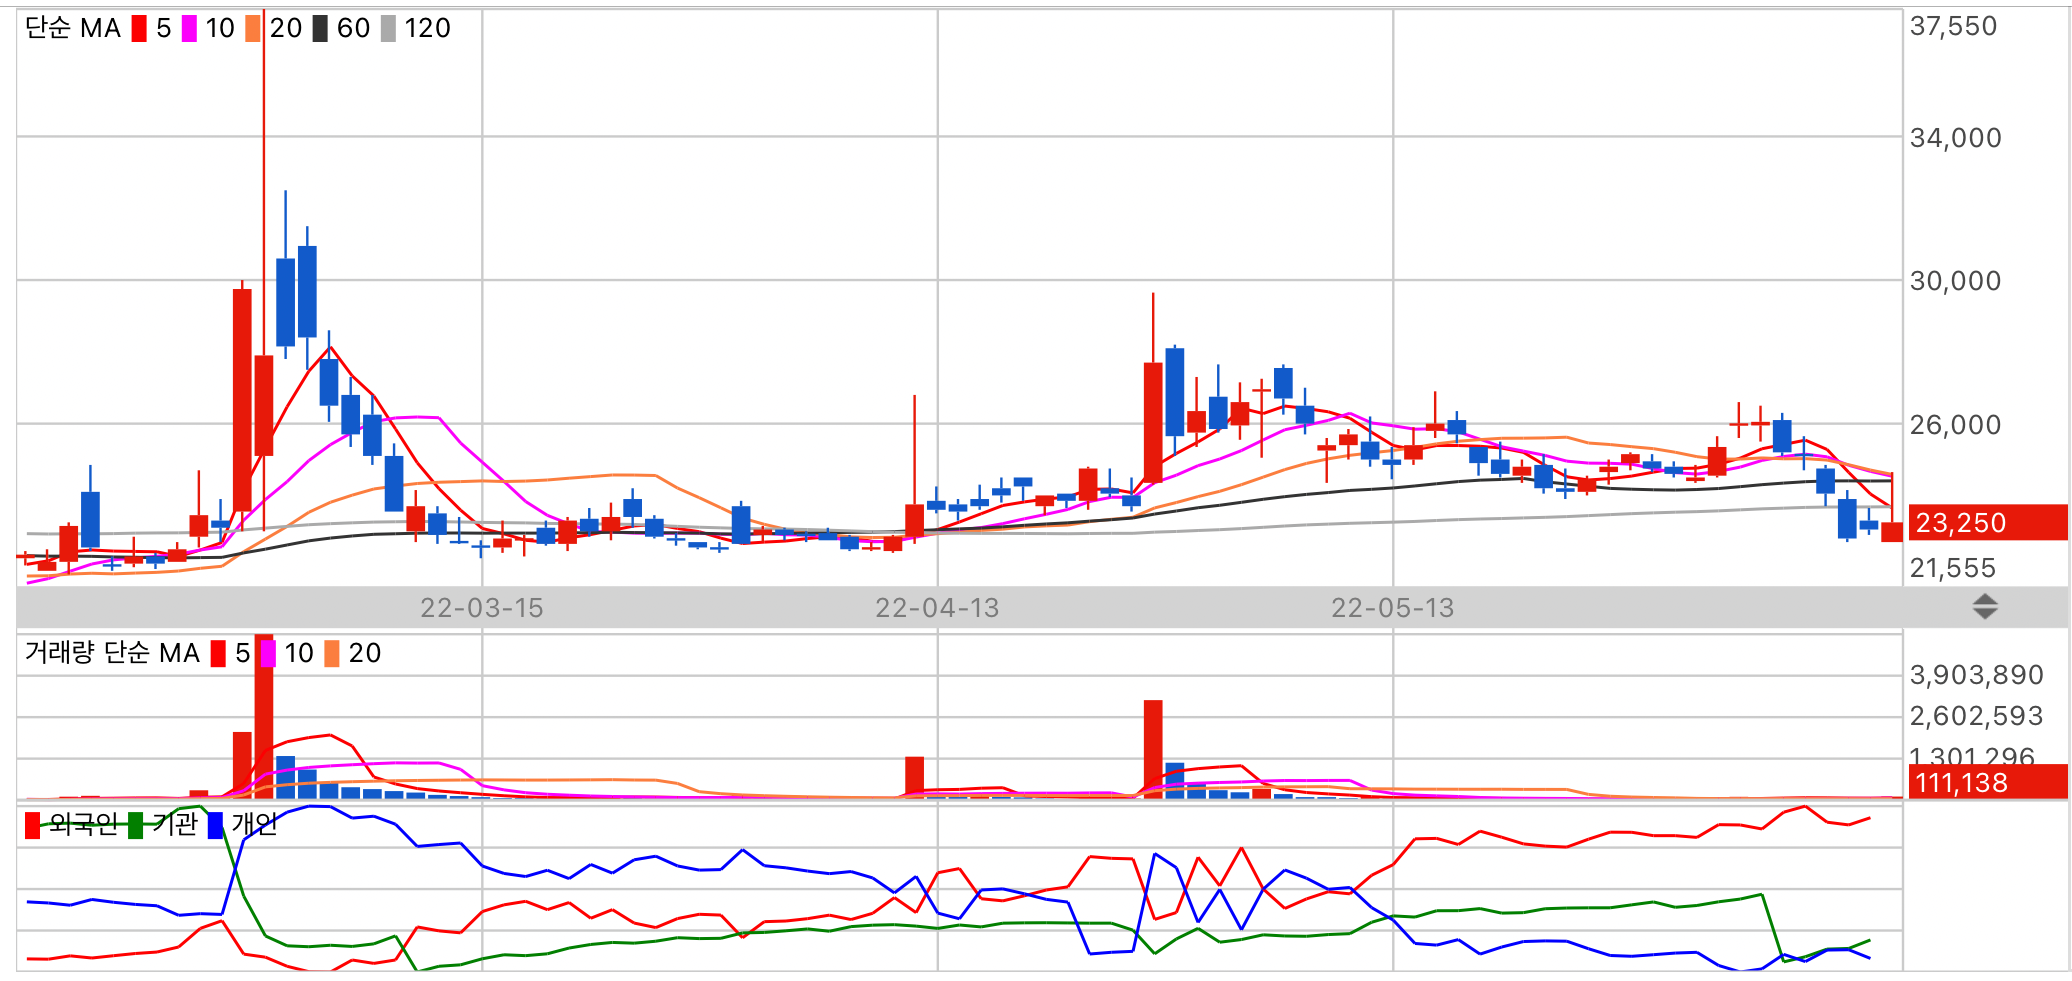Click the 30,000 price axis label
2072x981 pixels.
tap(1955, 281)
